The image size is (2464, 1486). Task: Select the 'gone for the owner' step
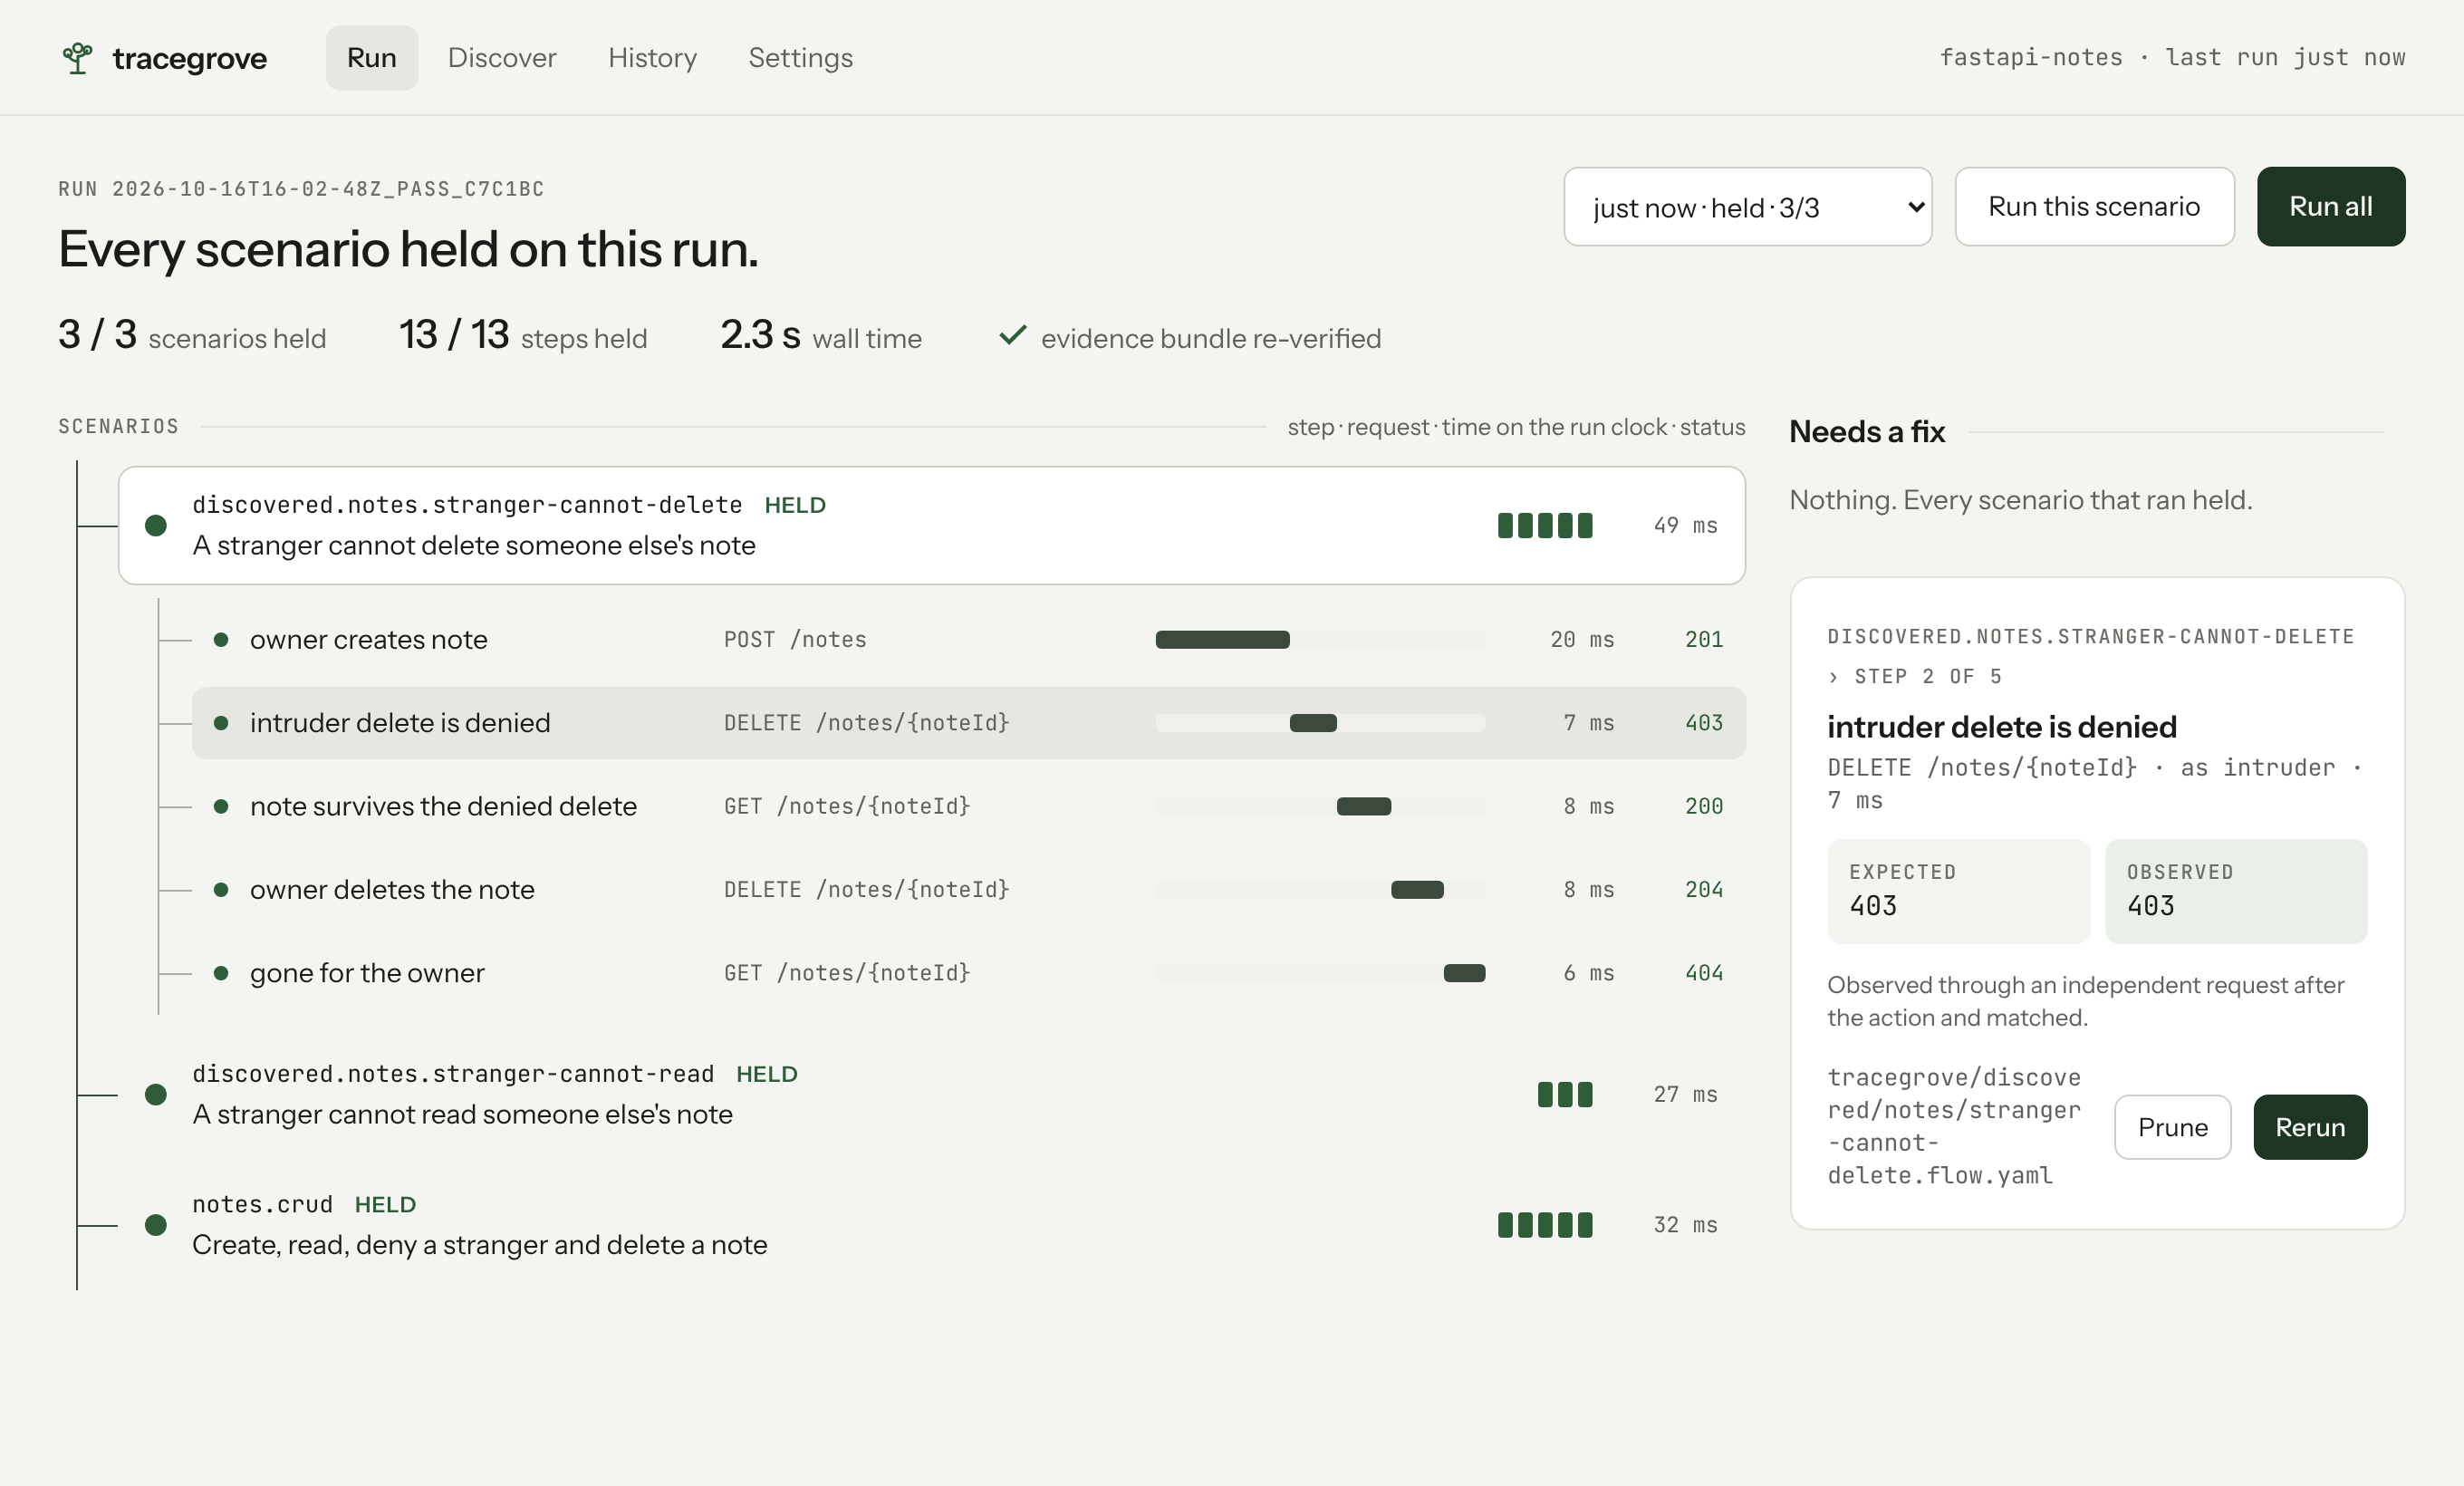[968, 973]
